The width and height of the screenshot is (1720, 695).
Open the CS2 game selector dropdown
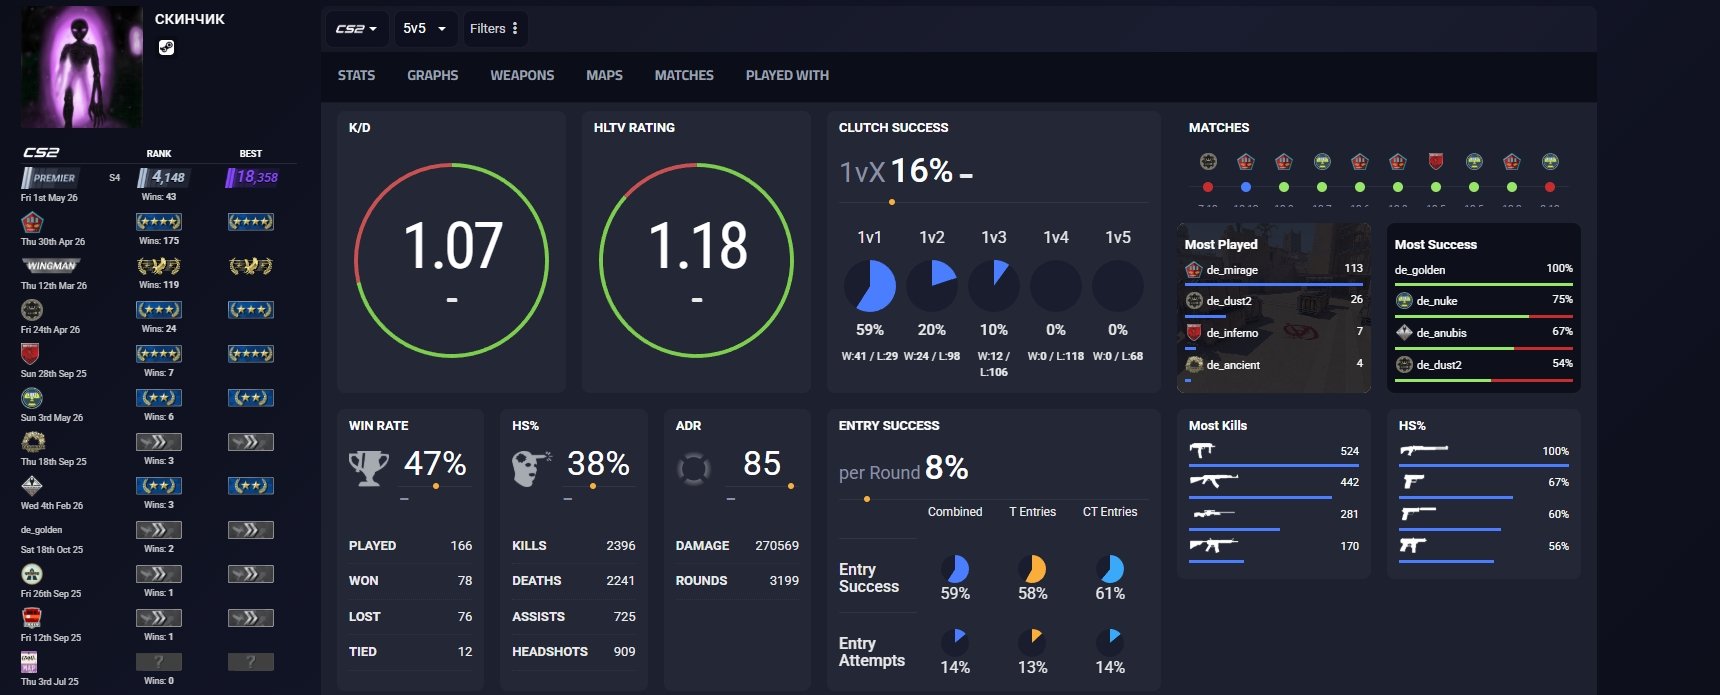click(x=356, y=29)
